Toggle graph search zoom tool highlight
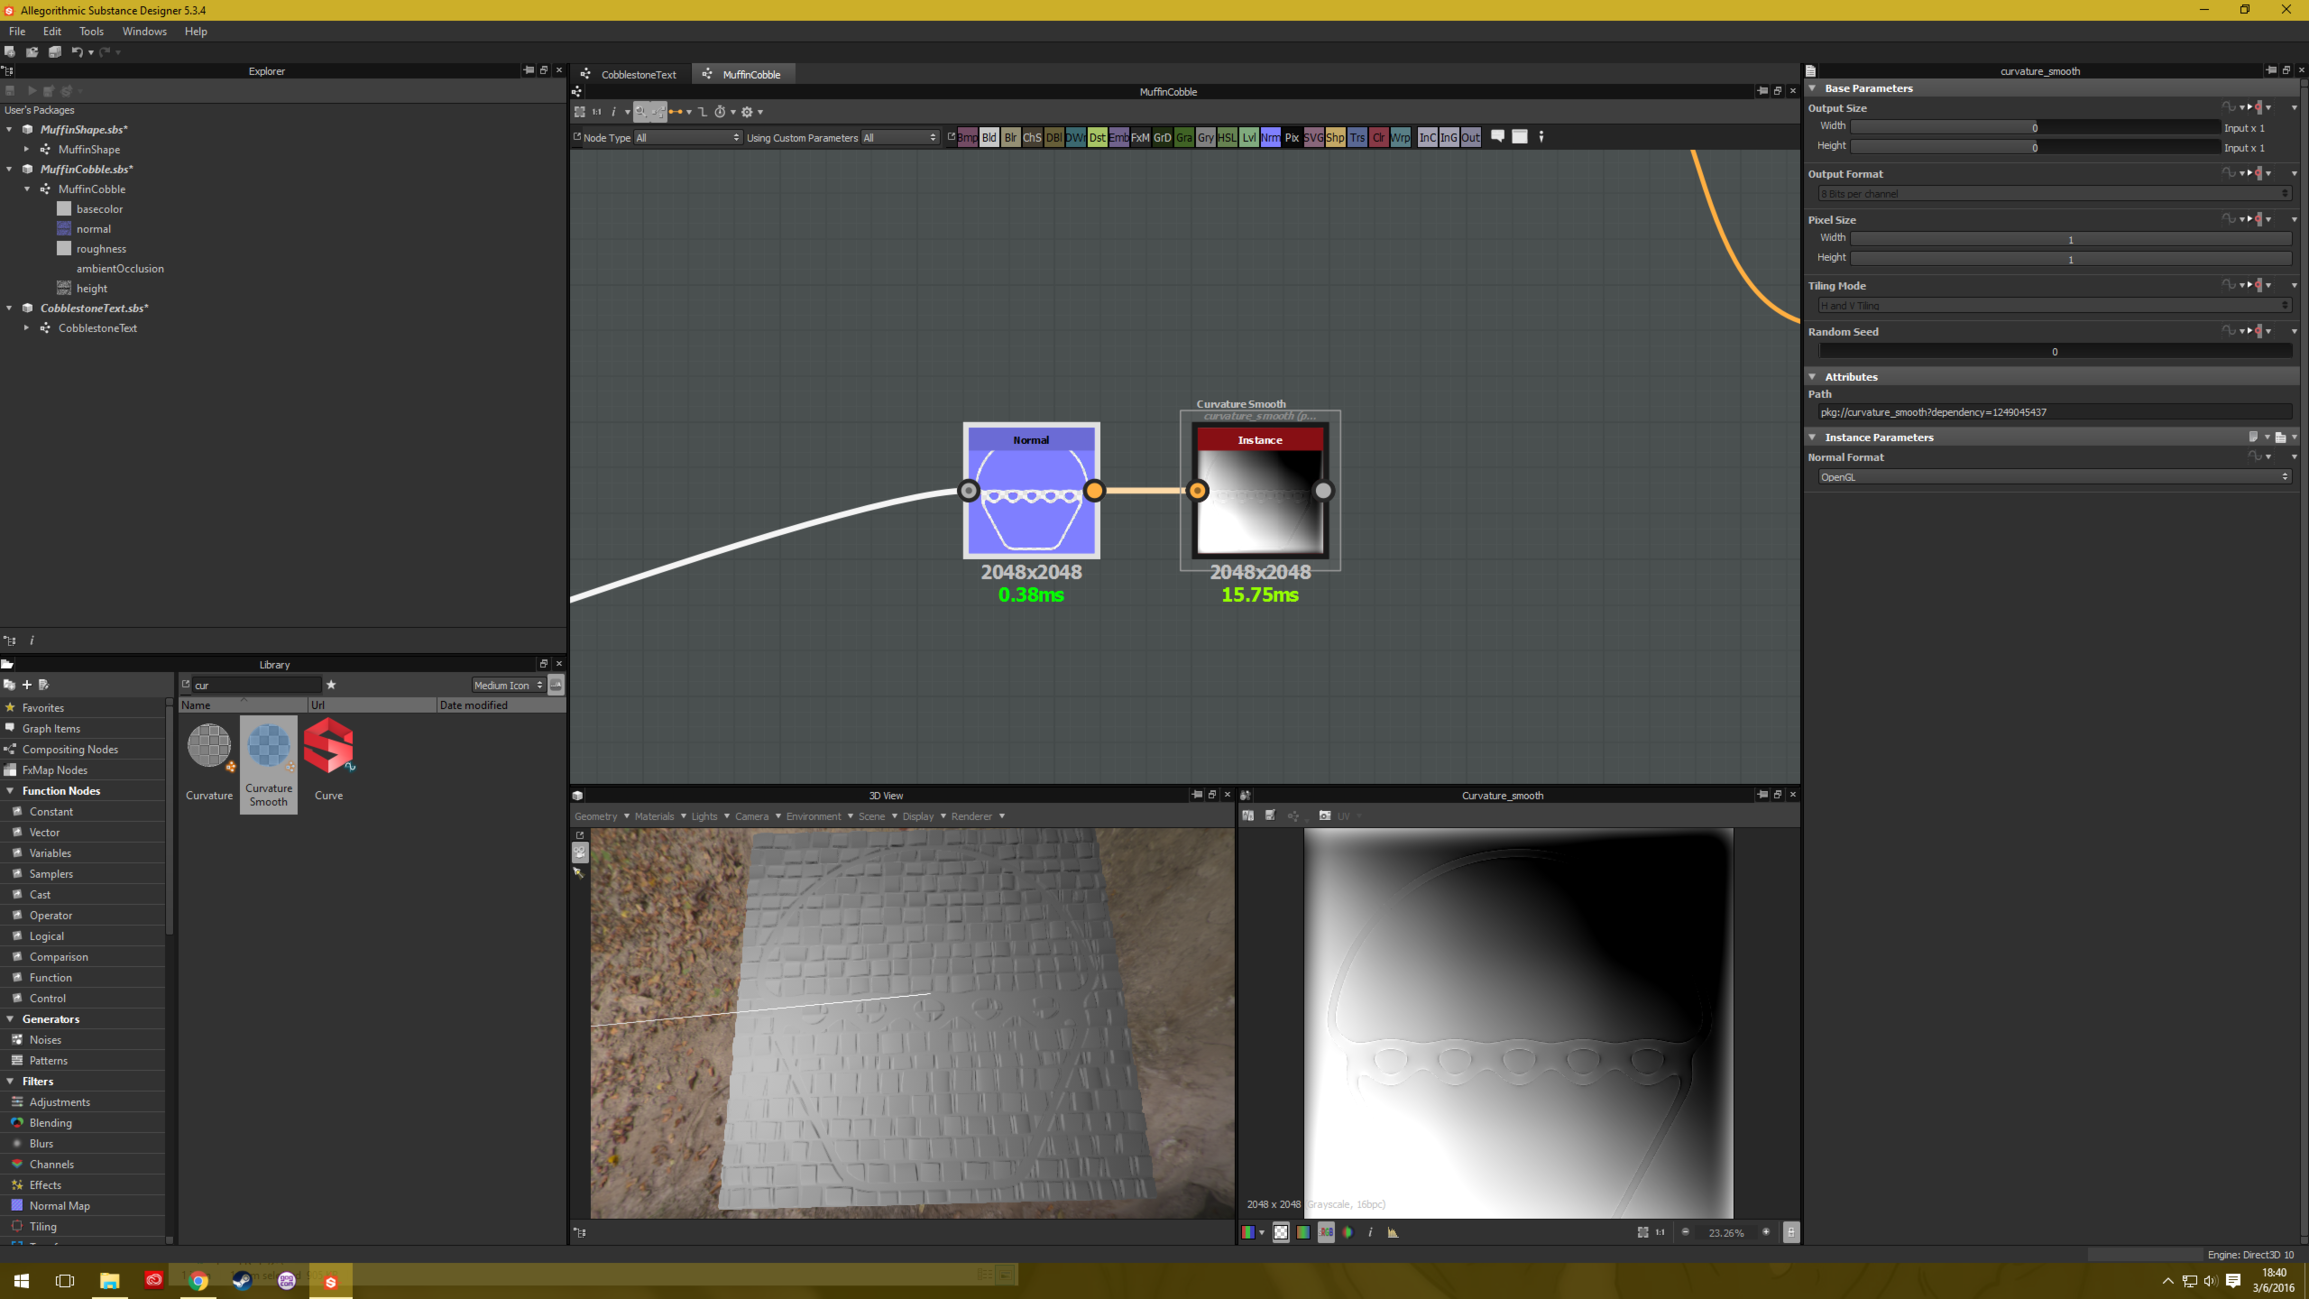2309x1299 pixels. click(x=641, y=112)
